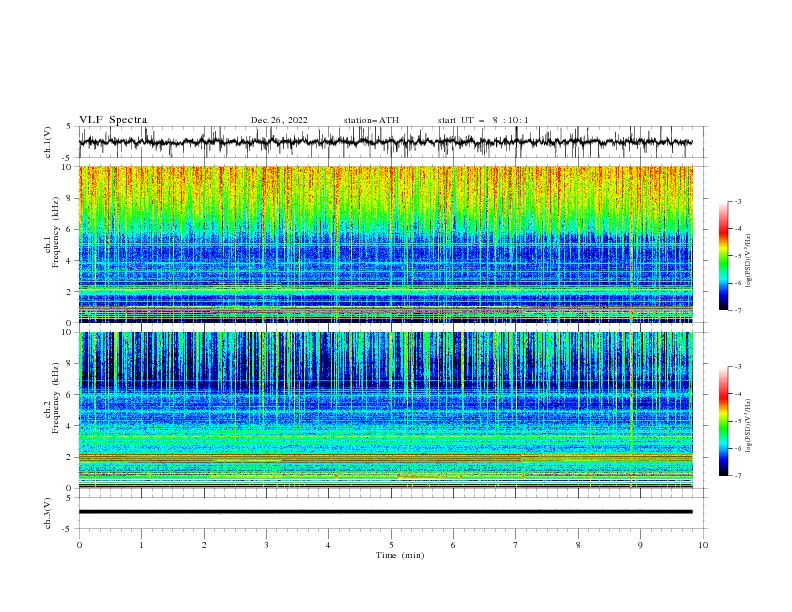This screenshot has height=612, width=792.
Task: Click the '-3' label on the ch.2 color bar
Action: pos(738,367)
